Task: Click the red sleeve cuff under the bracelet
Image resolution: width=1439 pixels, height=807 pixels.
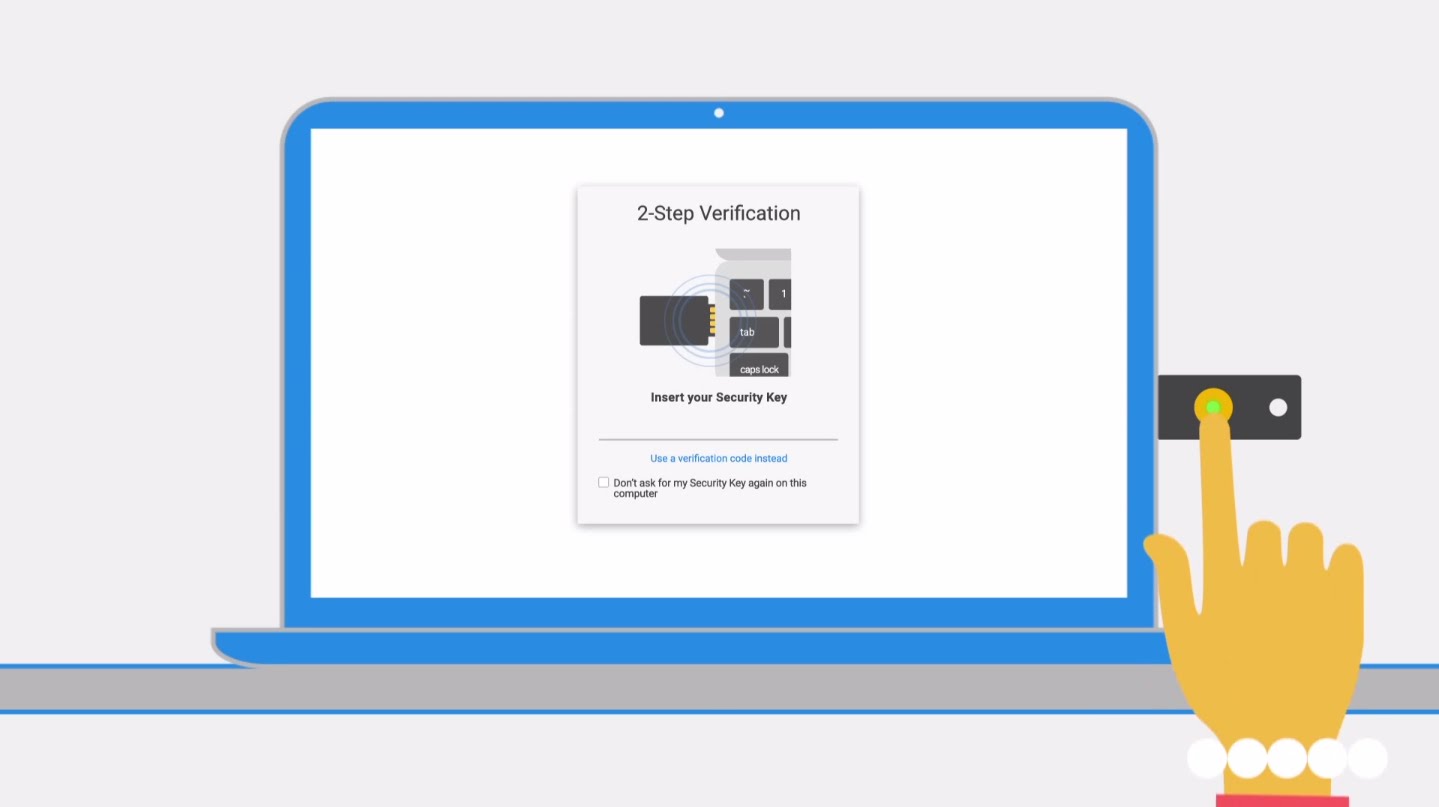Action: (x=1282, y=800)
